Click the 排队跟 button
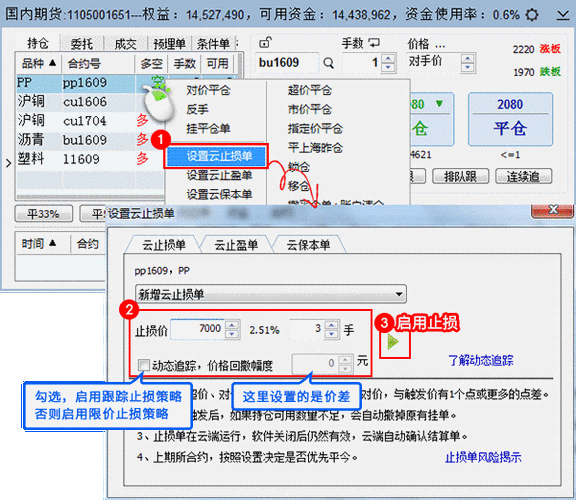 pos(460,177)
